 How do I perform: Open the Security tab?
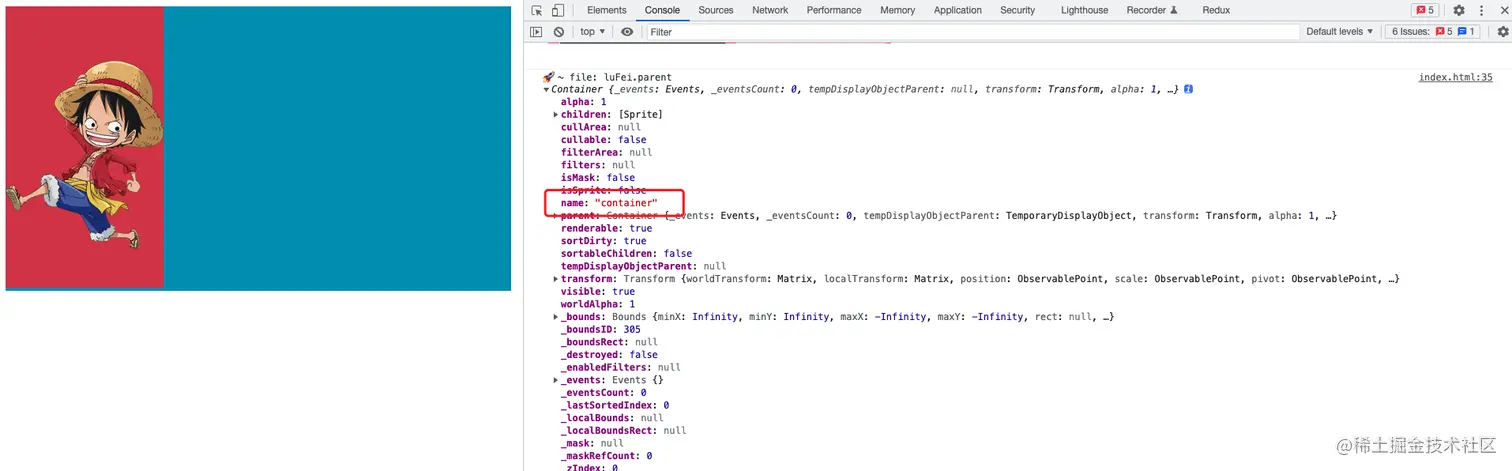point(1017,10)
